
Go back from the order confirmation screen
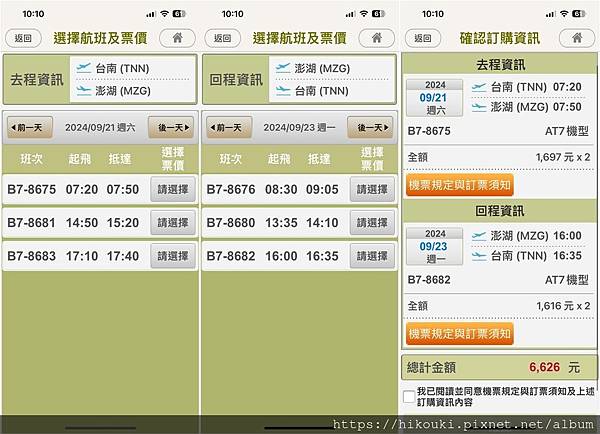tap(422, 38)
